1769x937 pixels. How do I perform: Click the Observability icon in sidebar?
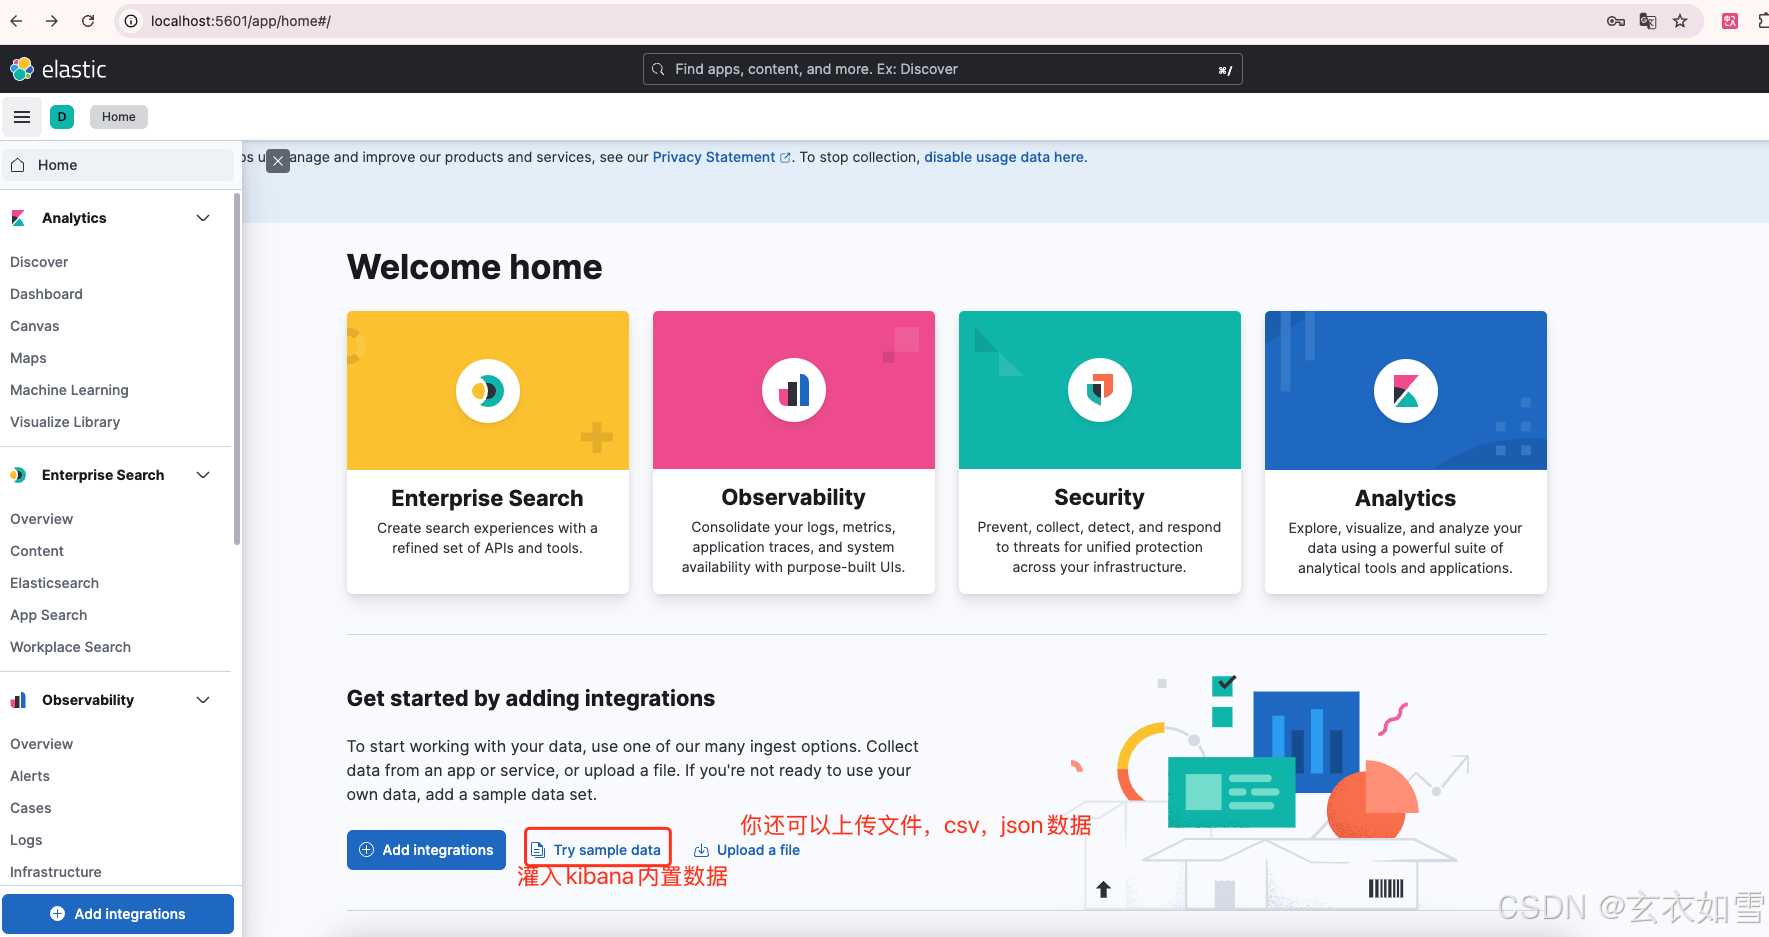(18, 700)
